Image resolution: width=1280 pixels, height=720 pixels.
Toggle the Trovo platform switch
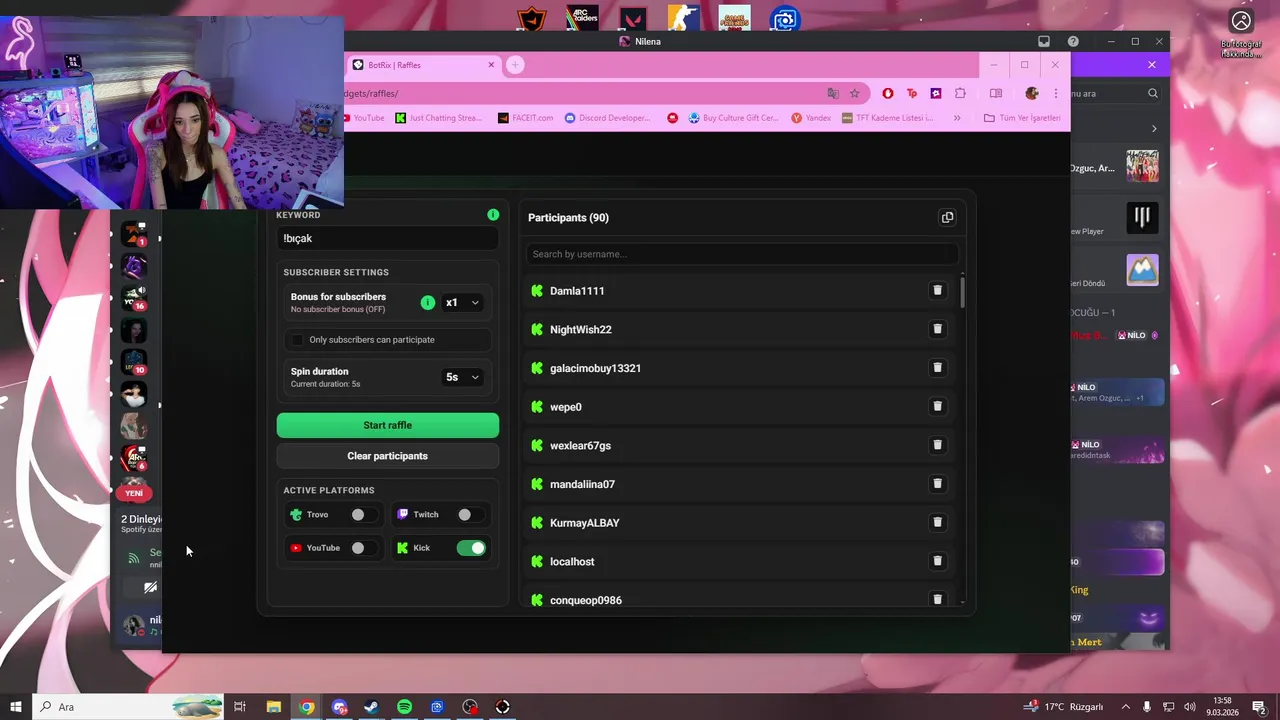coord(363,514)
